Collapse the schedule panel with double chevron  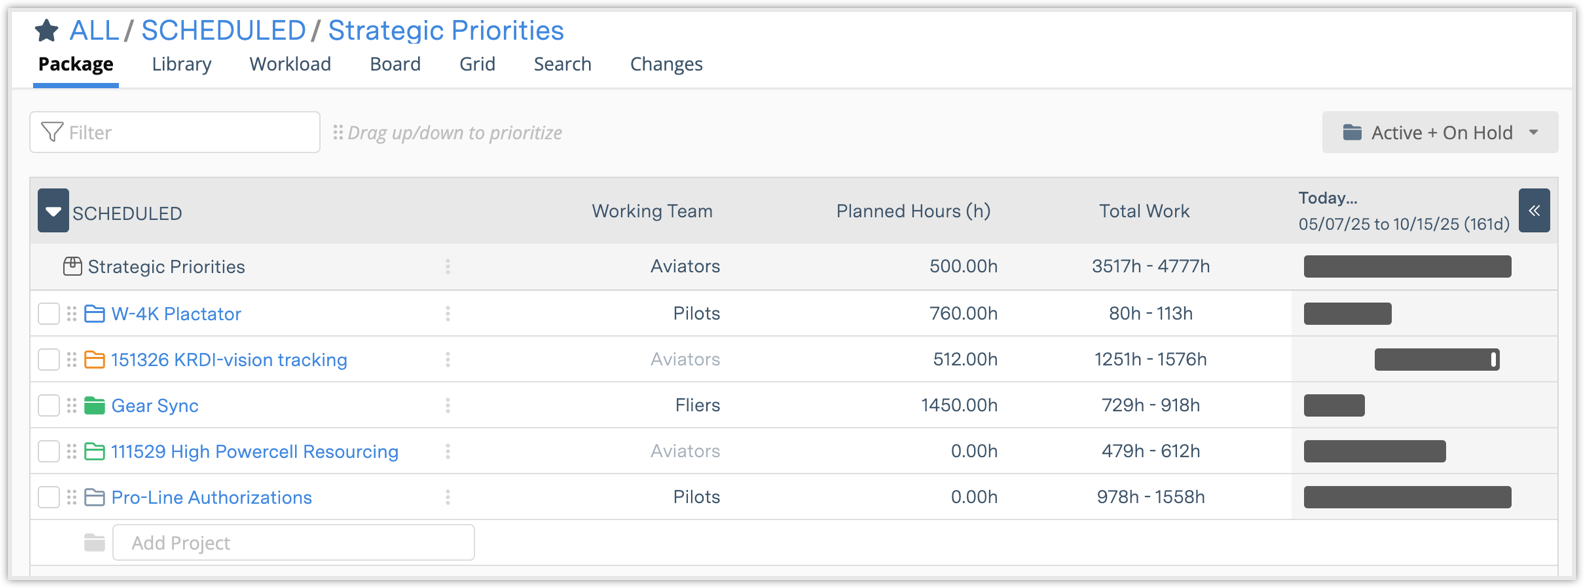pyautogui.click(x=1534, y=211)
